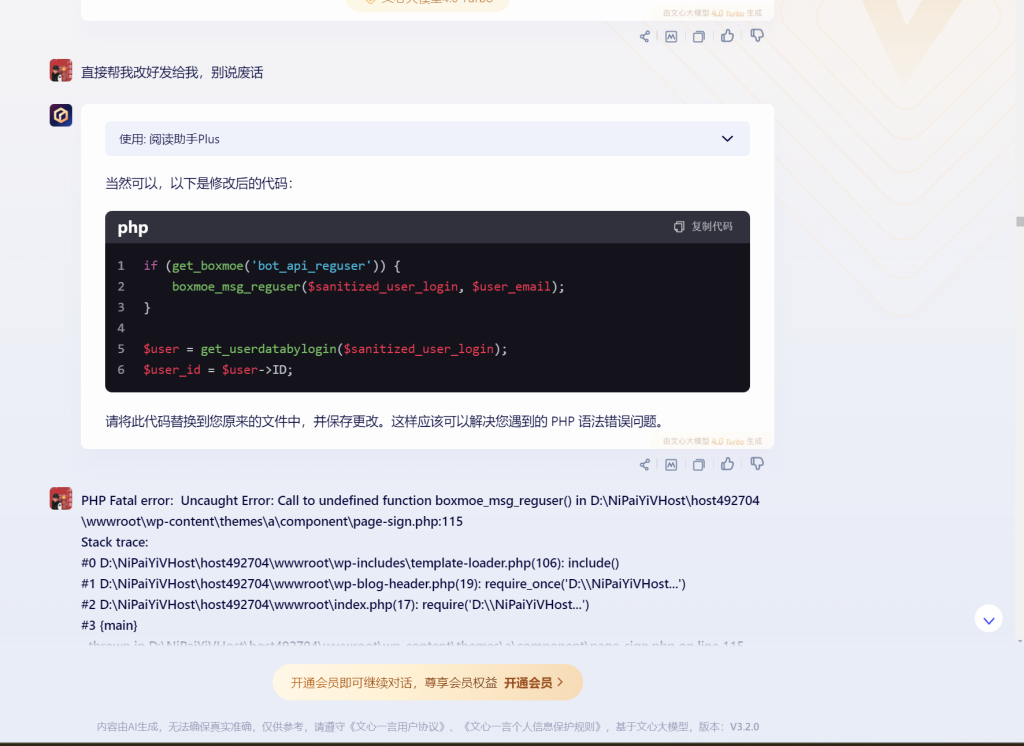The height and width of the screenshot is (746, 1024).
Task: Open the 《文心一言个人信息保护规则》 link
Action: coord(532,726)
